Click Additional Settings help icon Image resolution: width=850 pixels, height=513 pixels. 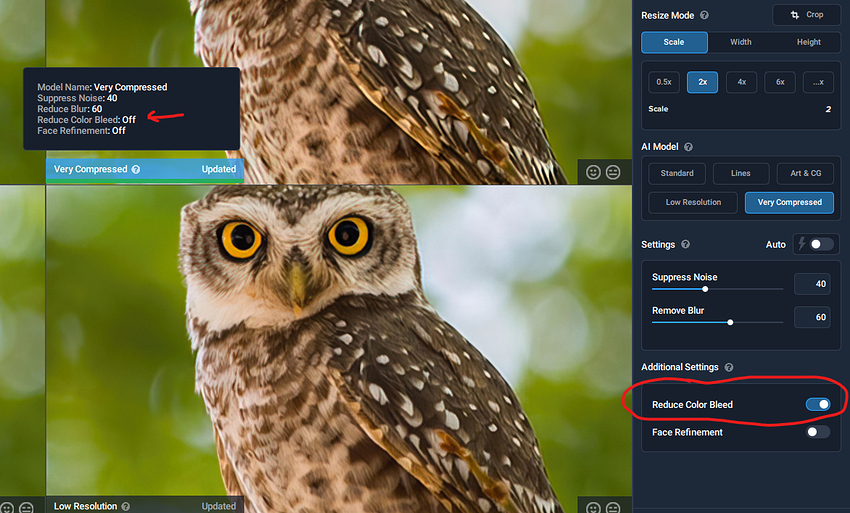(729, 368)
